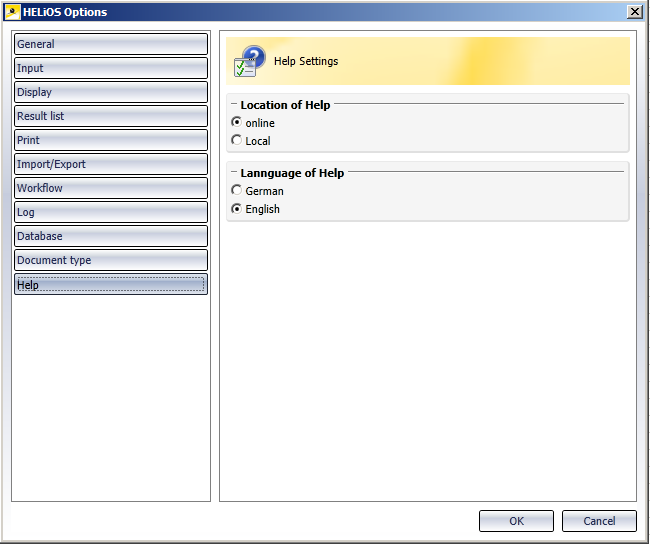Open the Log settings category
Image resolution: width=650 pixels, height=544 pixels.
pos(111,212)
